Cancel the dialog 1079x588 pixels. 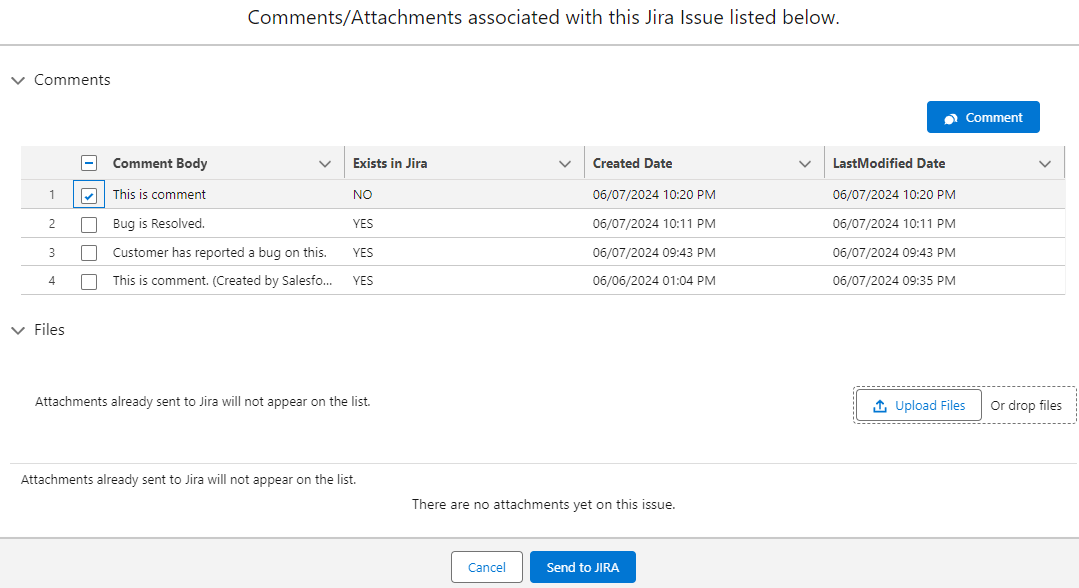click(487, 567)
